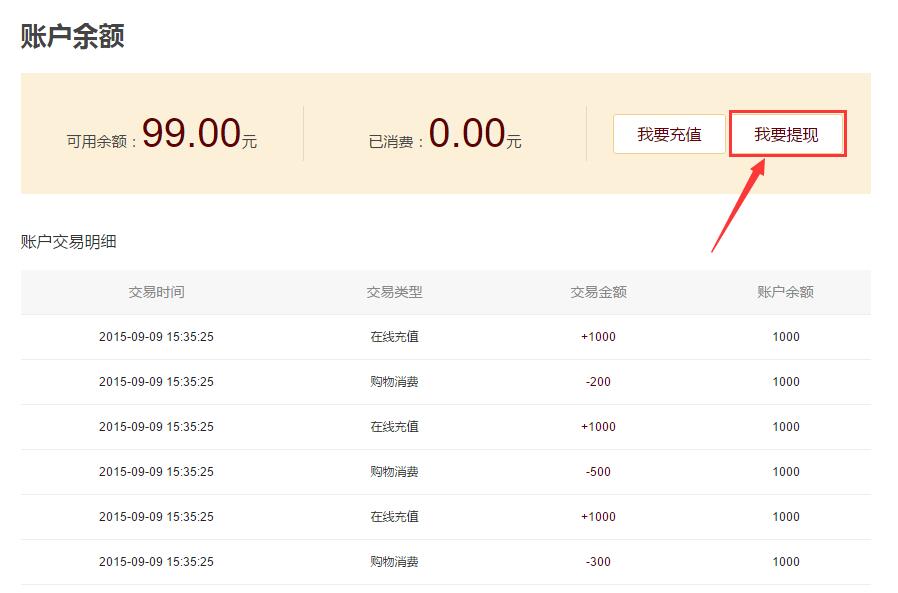Click the 交易类型 column header
The height and width of the screenshot is (593, 898).
(394, 292)
